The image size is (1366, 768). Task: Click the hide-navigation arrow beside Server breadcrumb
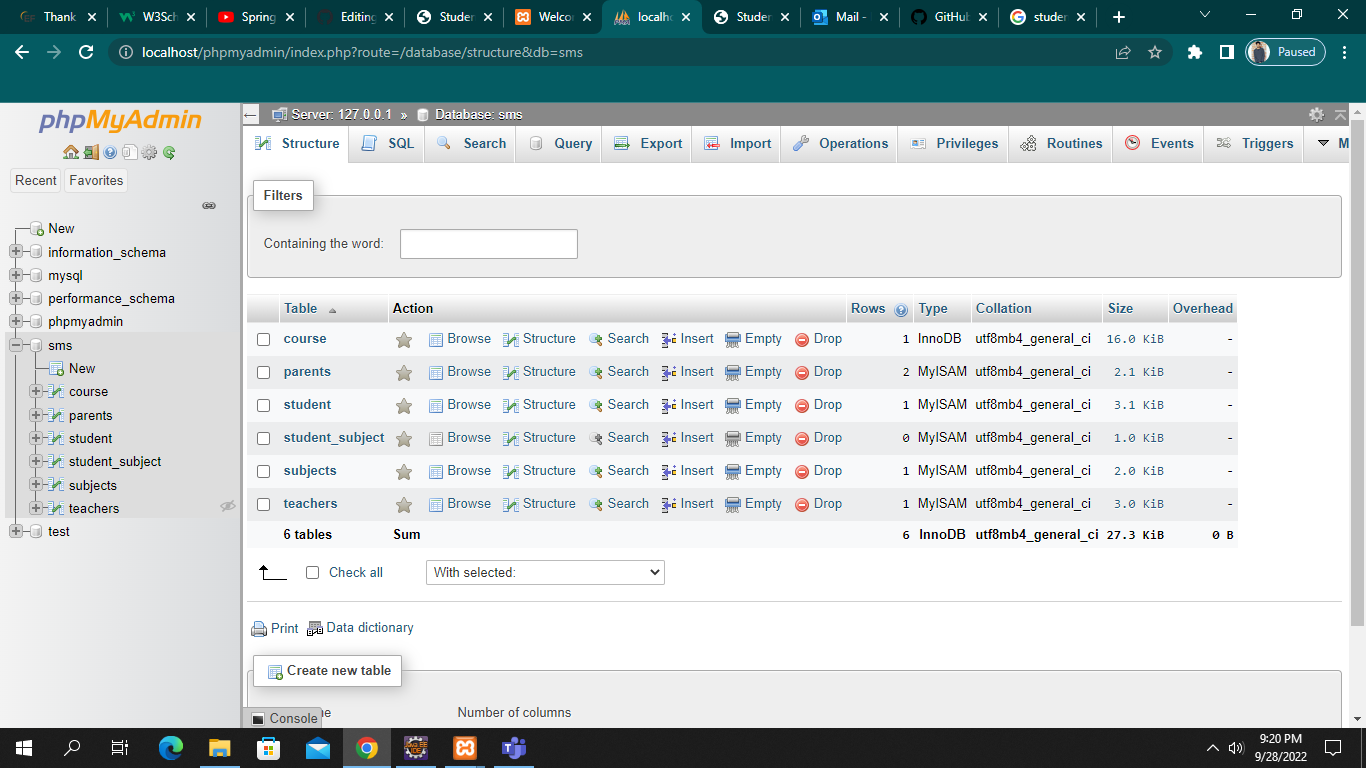coord(251,114)
